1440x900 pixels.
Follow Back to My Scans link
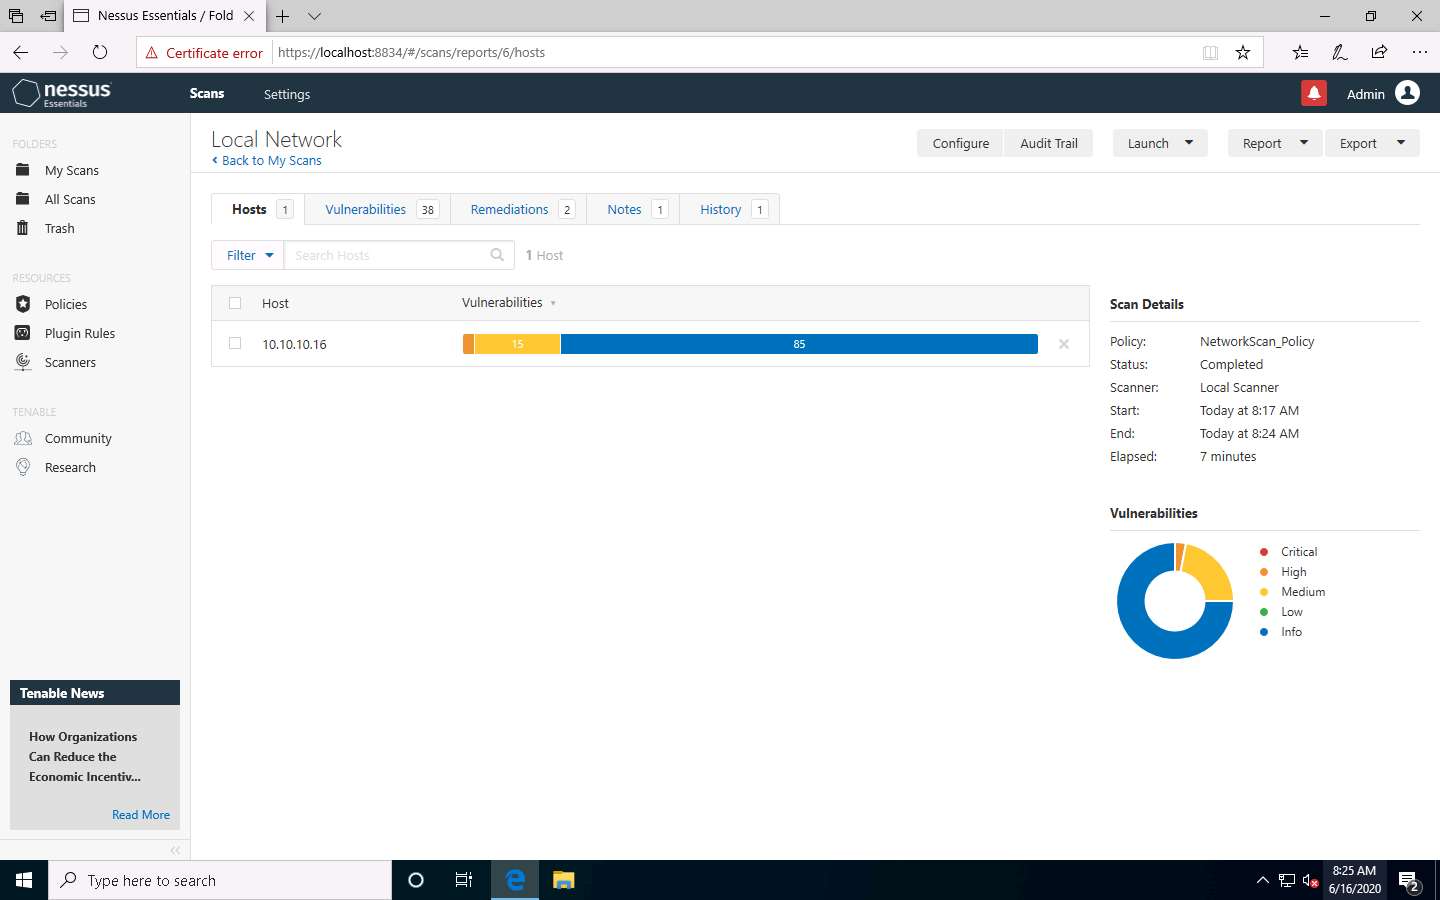click(267, 160)
